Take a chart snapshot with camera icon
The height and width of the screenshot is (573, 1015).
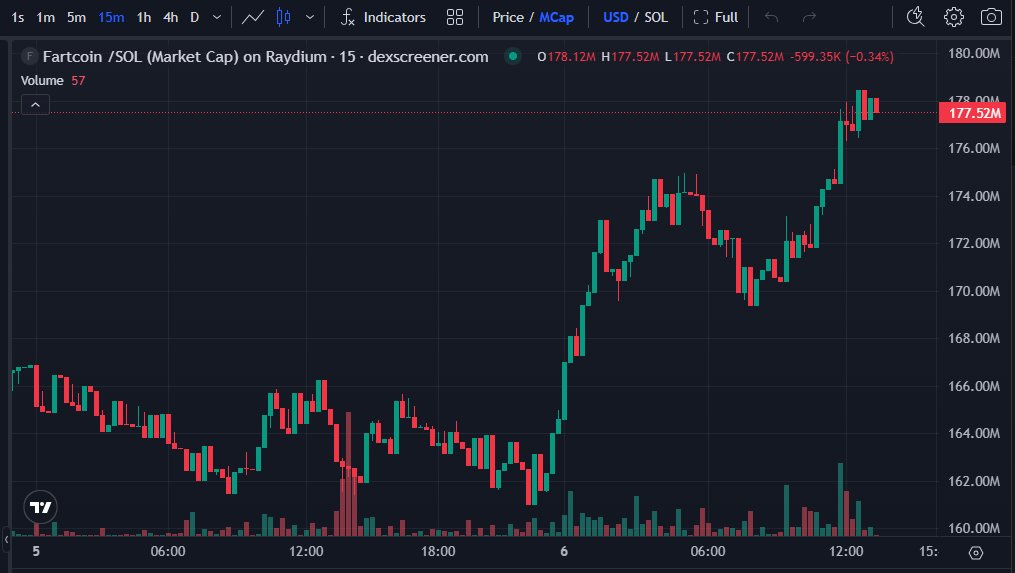click(x=991, y=17)
